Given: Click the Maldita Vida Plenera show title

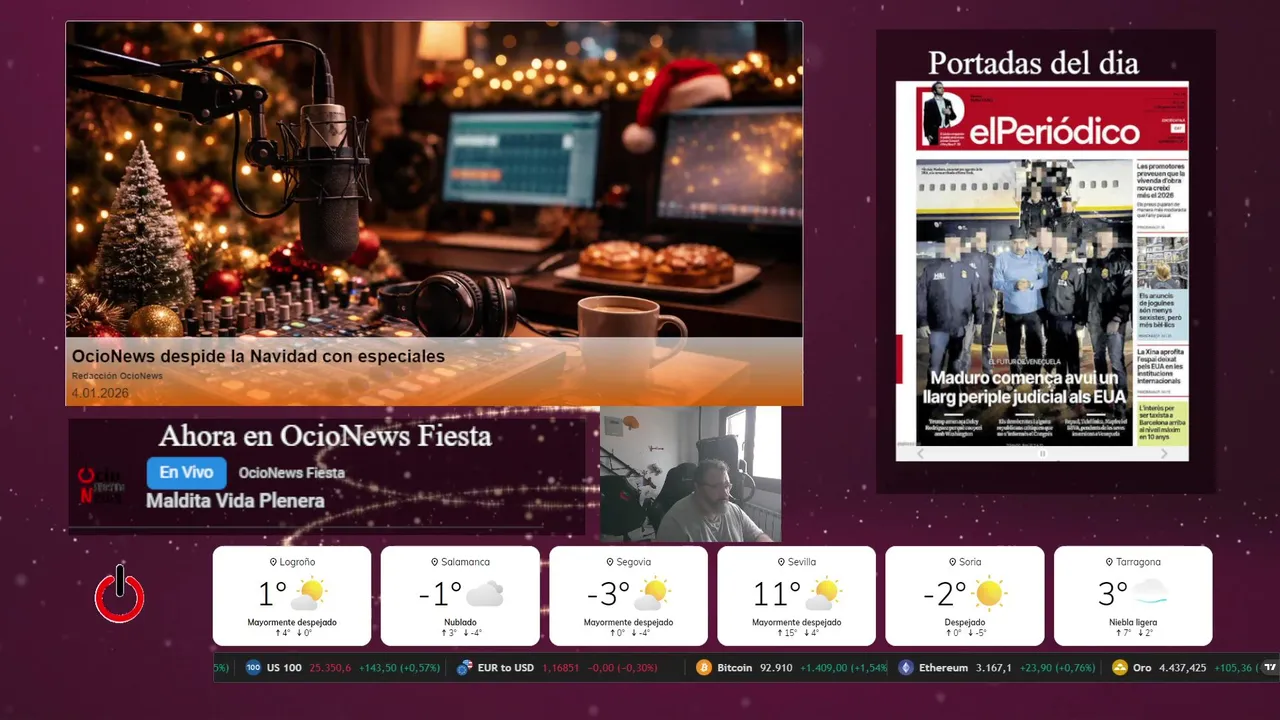Looking at the screenshot, I should (x=235, y=500).
